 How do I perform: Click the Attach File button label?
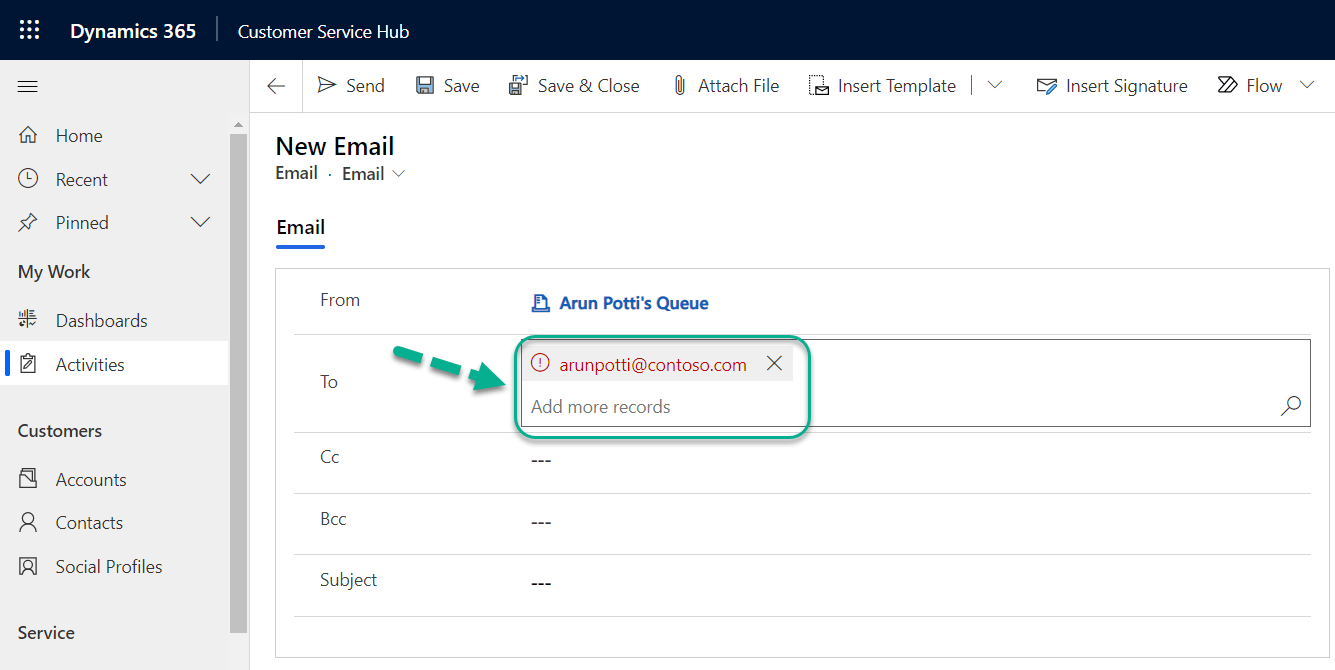tap(738, 86)
